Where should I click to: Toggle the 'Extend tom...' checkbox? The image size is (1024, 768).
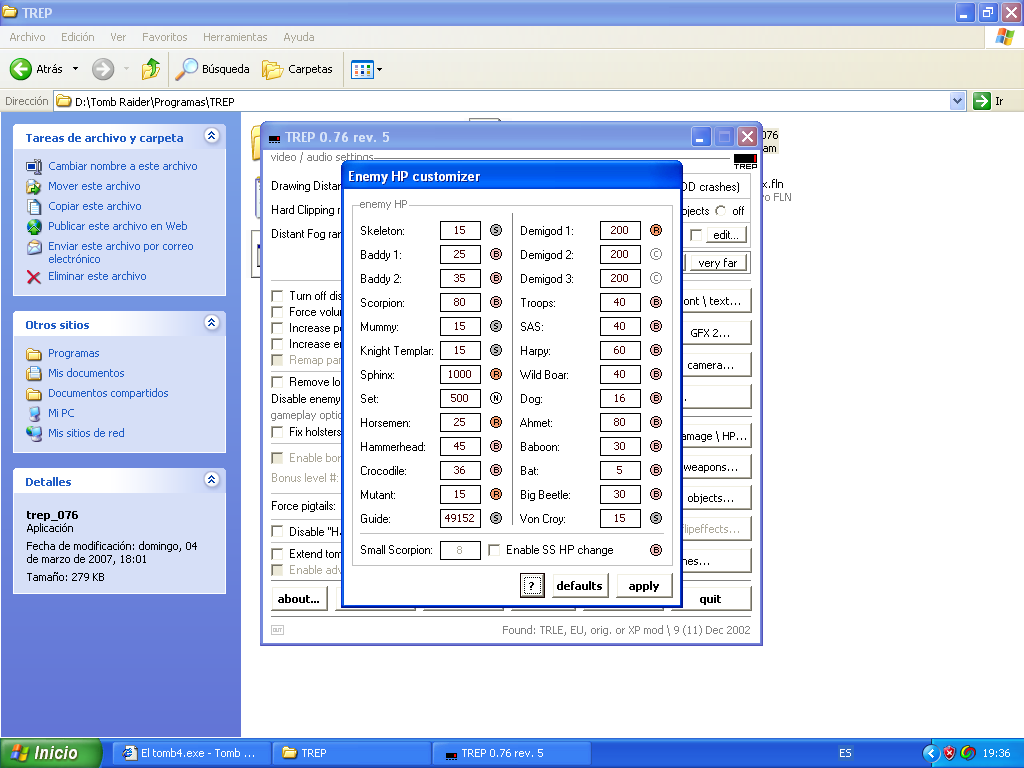coord(277,554)
